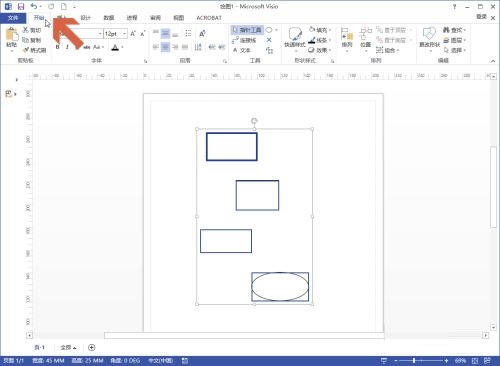Open the 12pt font size dropdown

124,34
